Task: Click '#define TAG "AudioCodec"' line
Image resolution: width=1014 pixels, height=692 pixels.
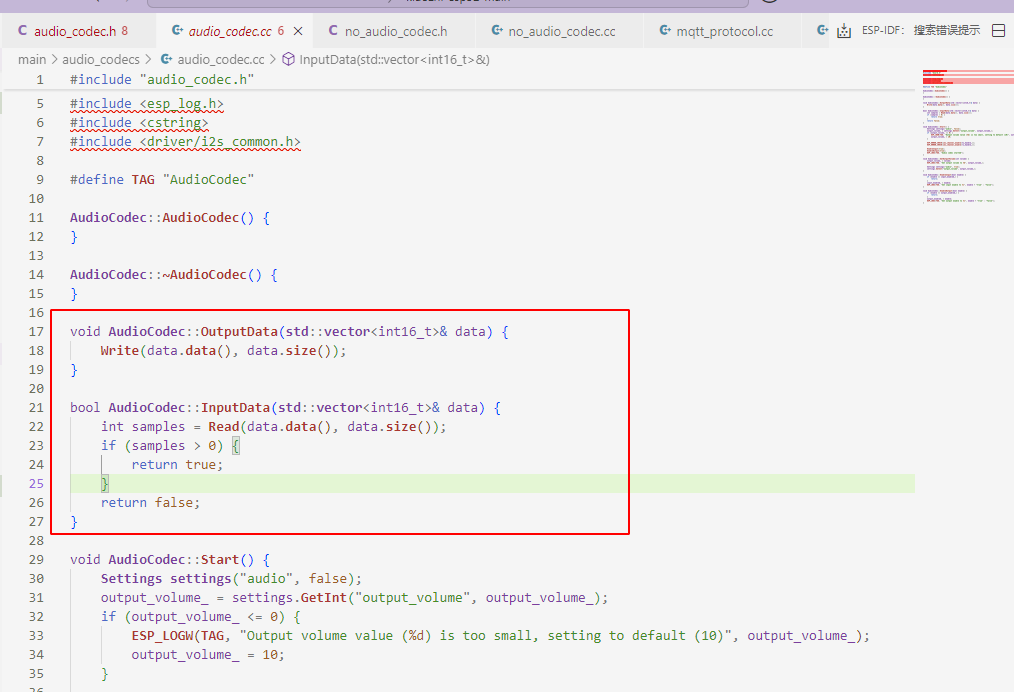Action: 162,180
